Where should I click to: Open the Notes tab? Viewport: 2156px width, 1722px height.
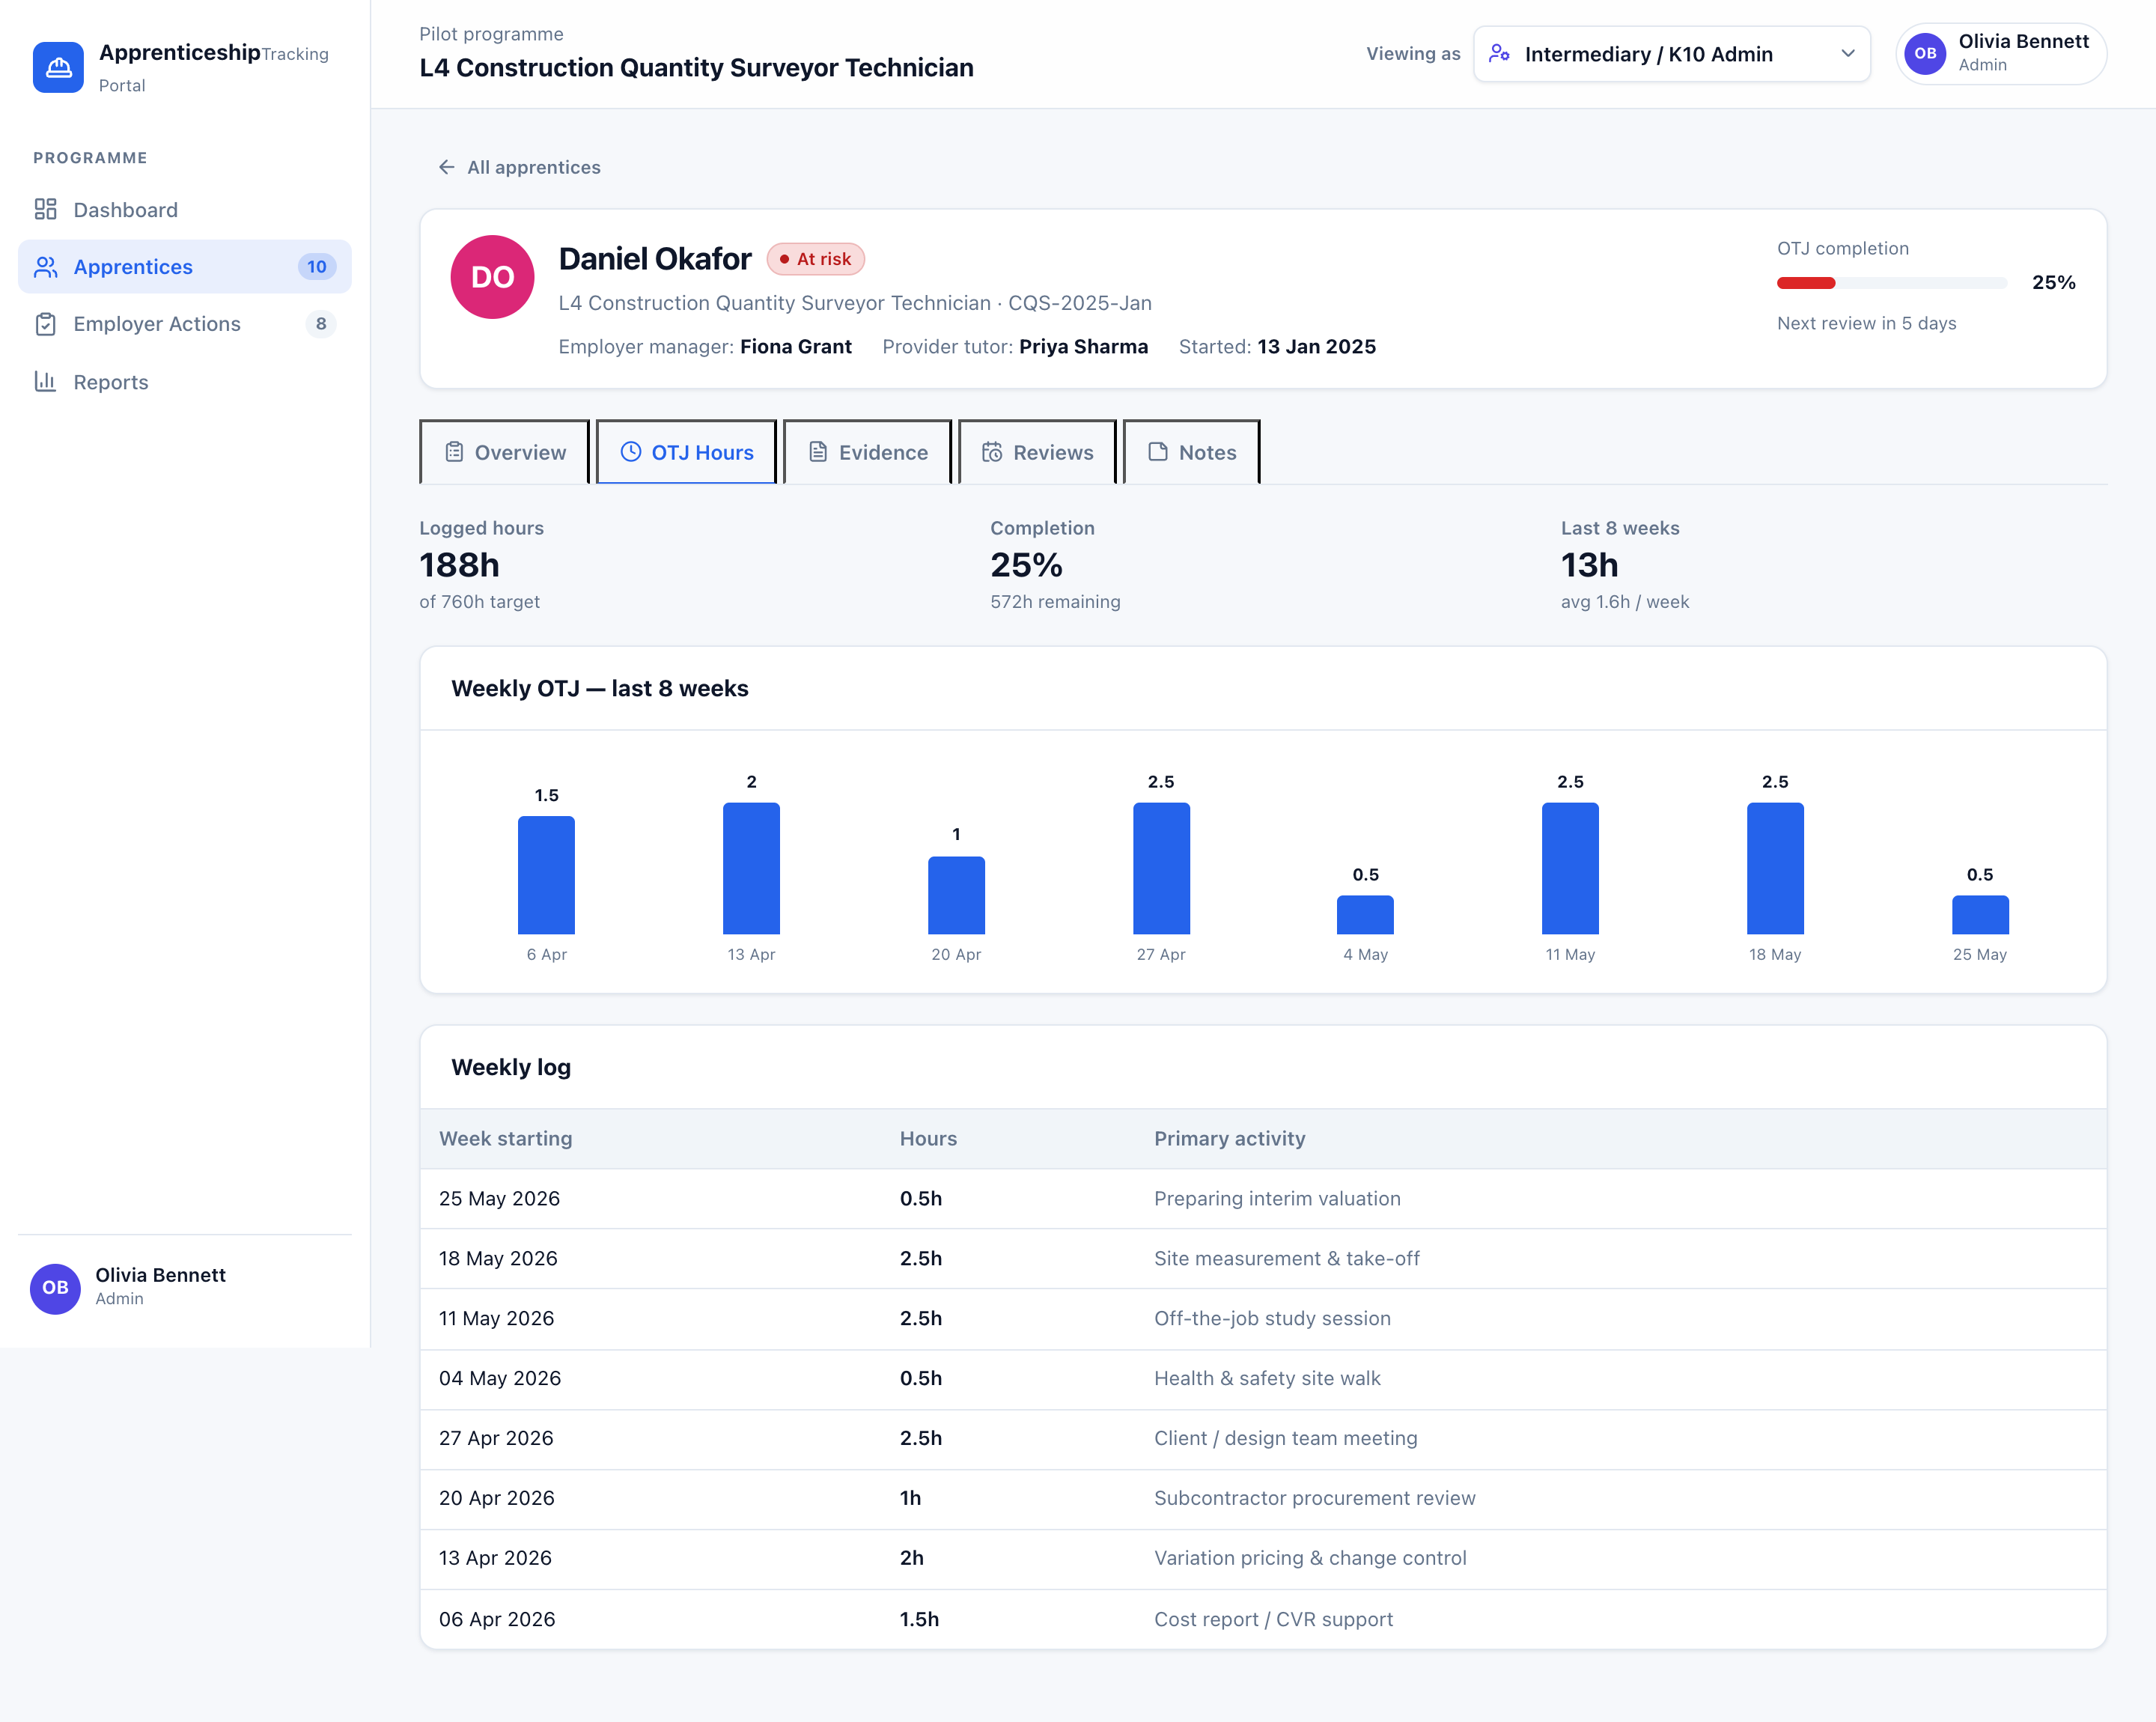pyautogui.click(x=1191, y=452)
